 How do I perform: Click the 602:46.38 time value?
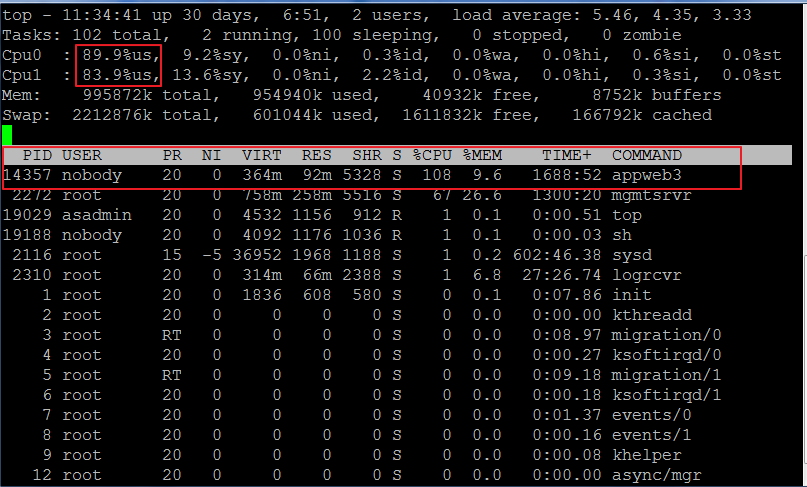click(x=557, y=255)
